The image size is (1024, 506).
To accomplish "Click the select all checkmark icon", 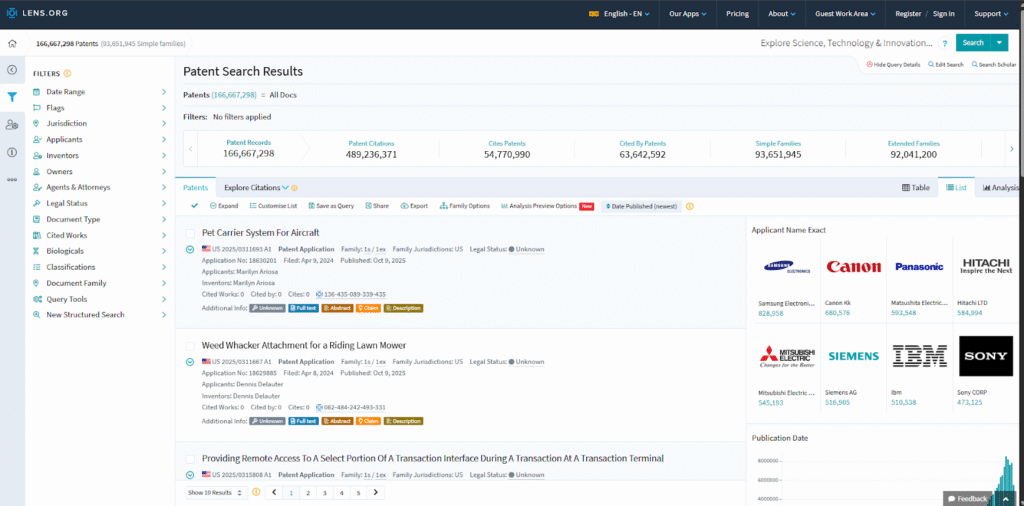I will 194,206.
